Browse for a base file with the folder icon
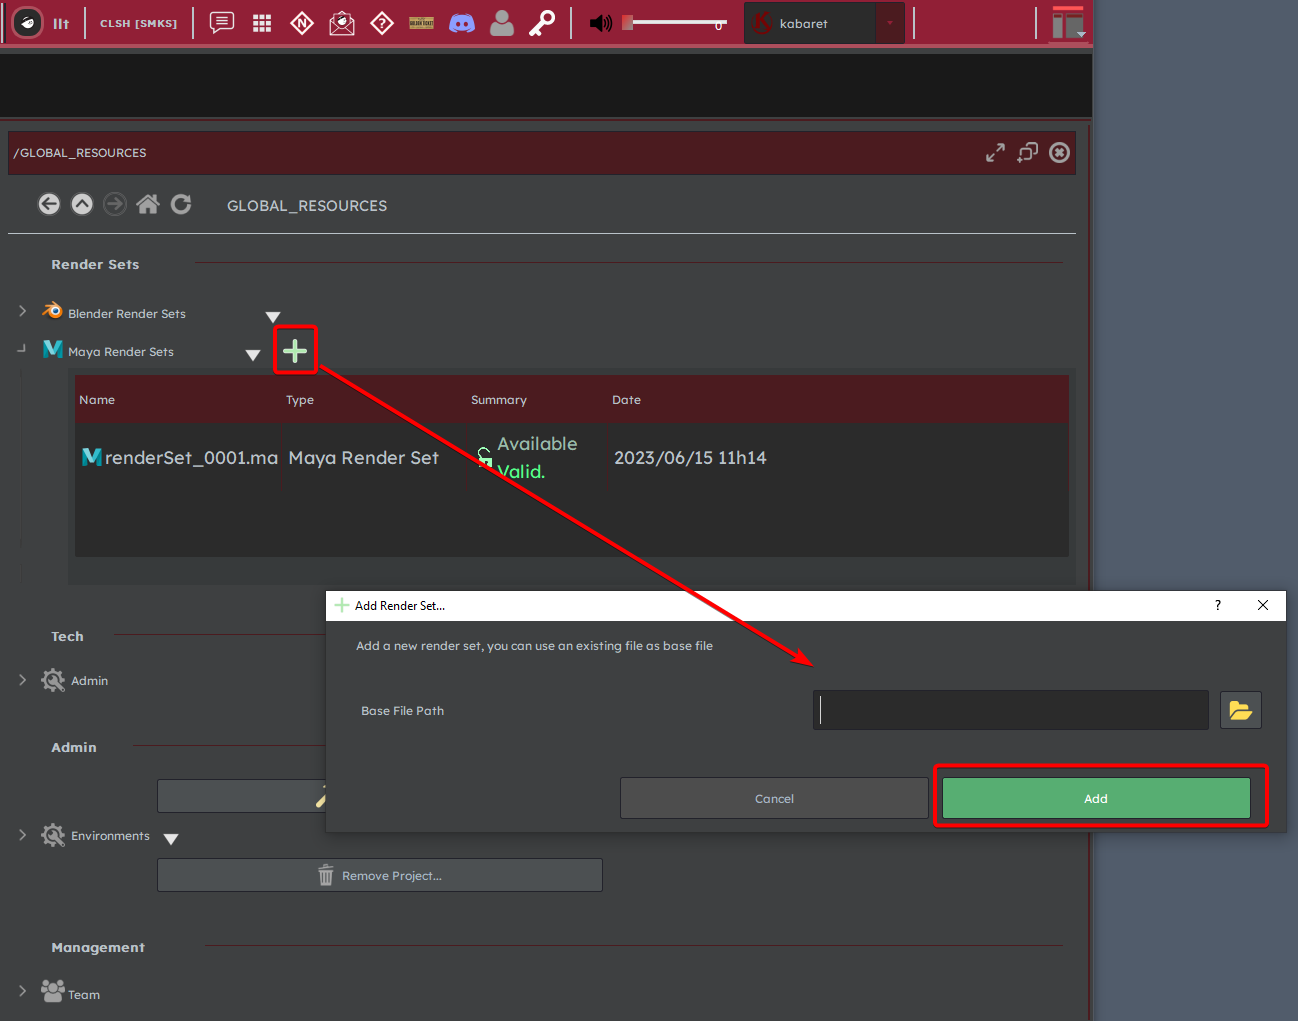Viewport: 1298px width, 1021px height. (x=1241, y=710)
